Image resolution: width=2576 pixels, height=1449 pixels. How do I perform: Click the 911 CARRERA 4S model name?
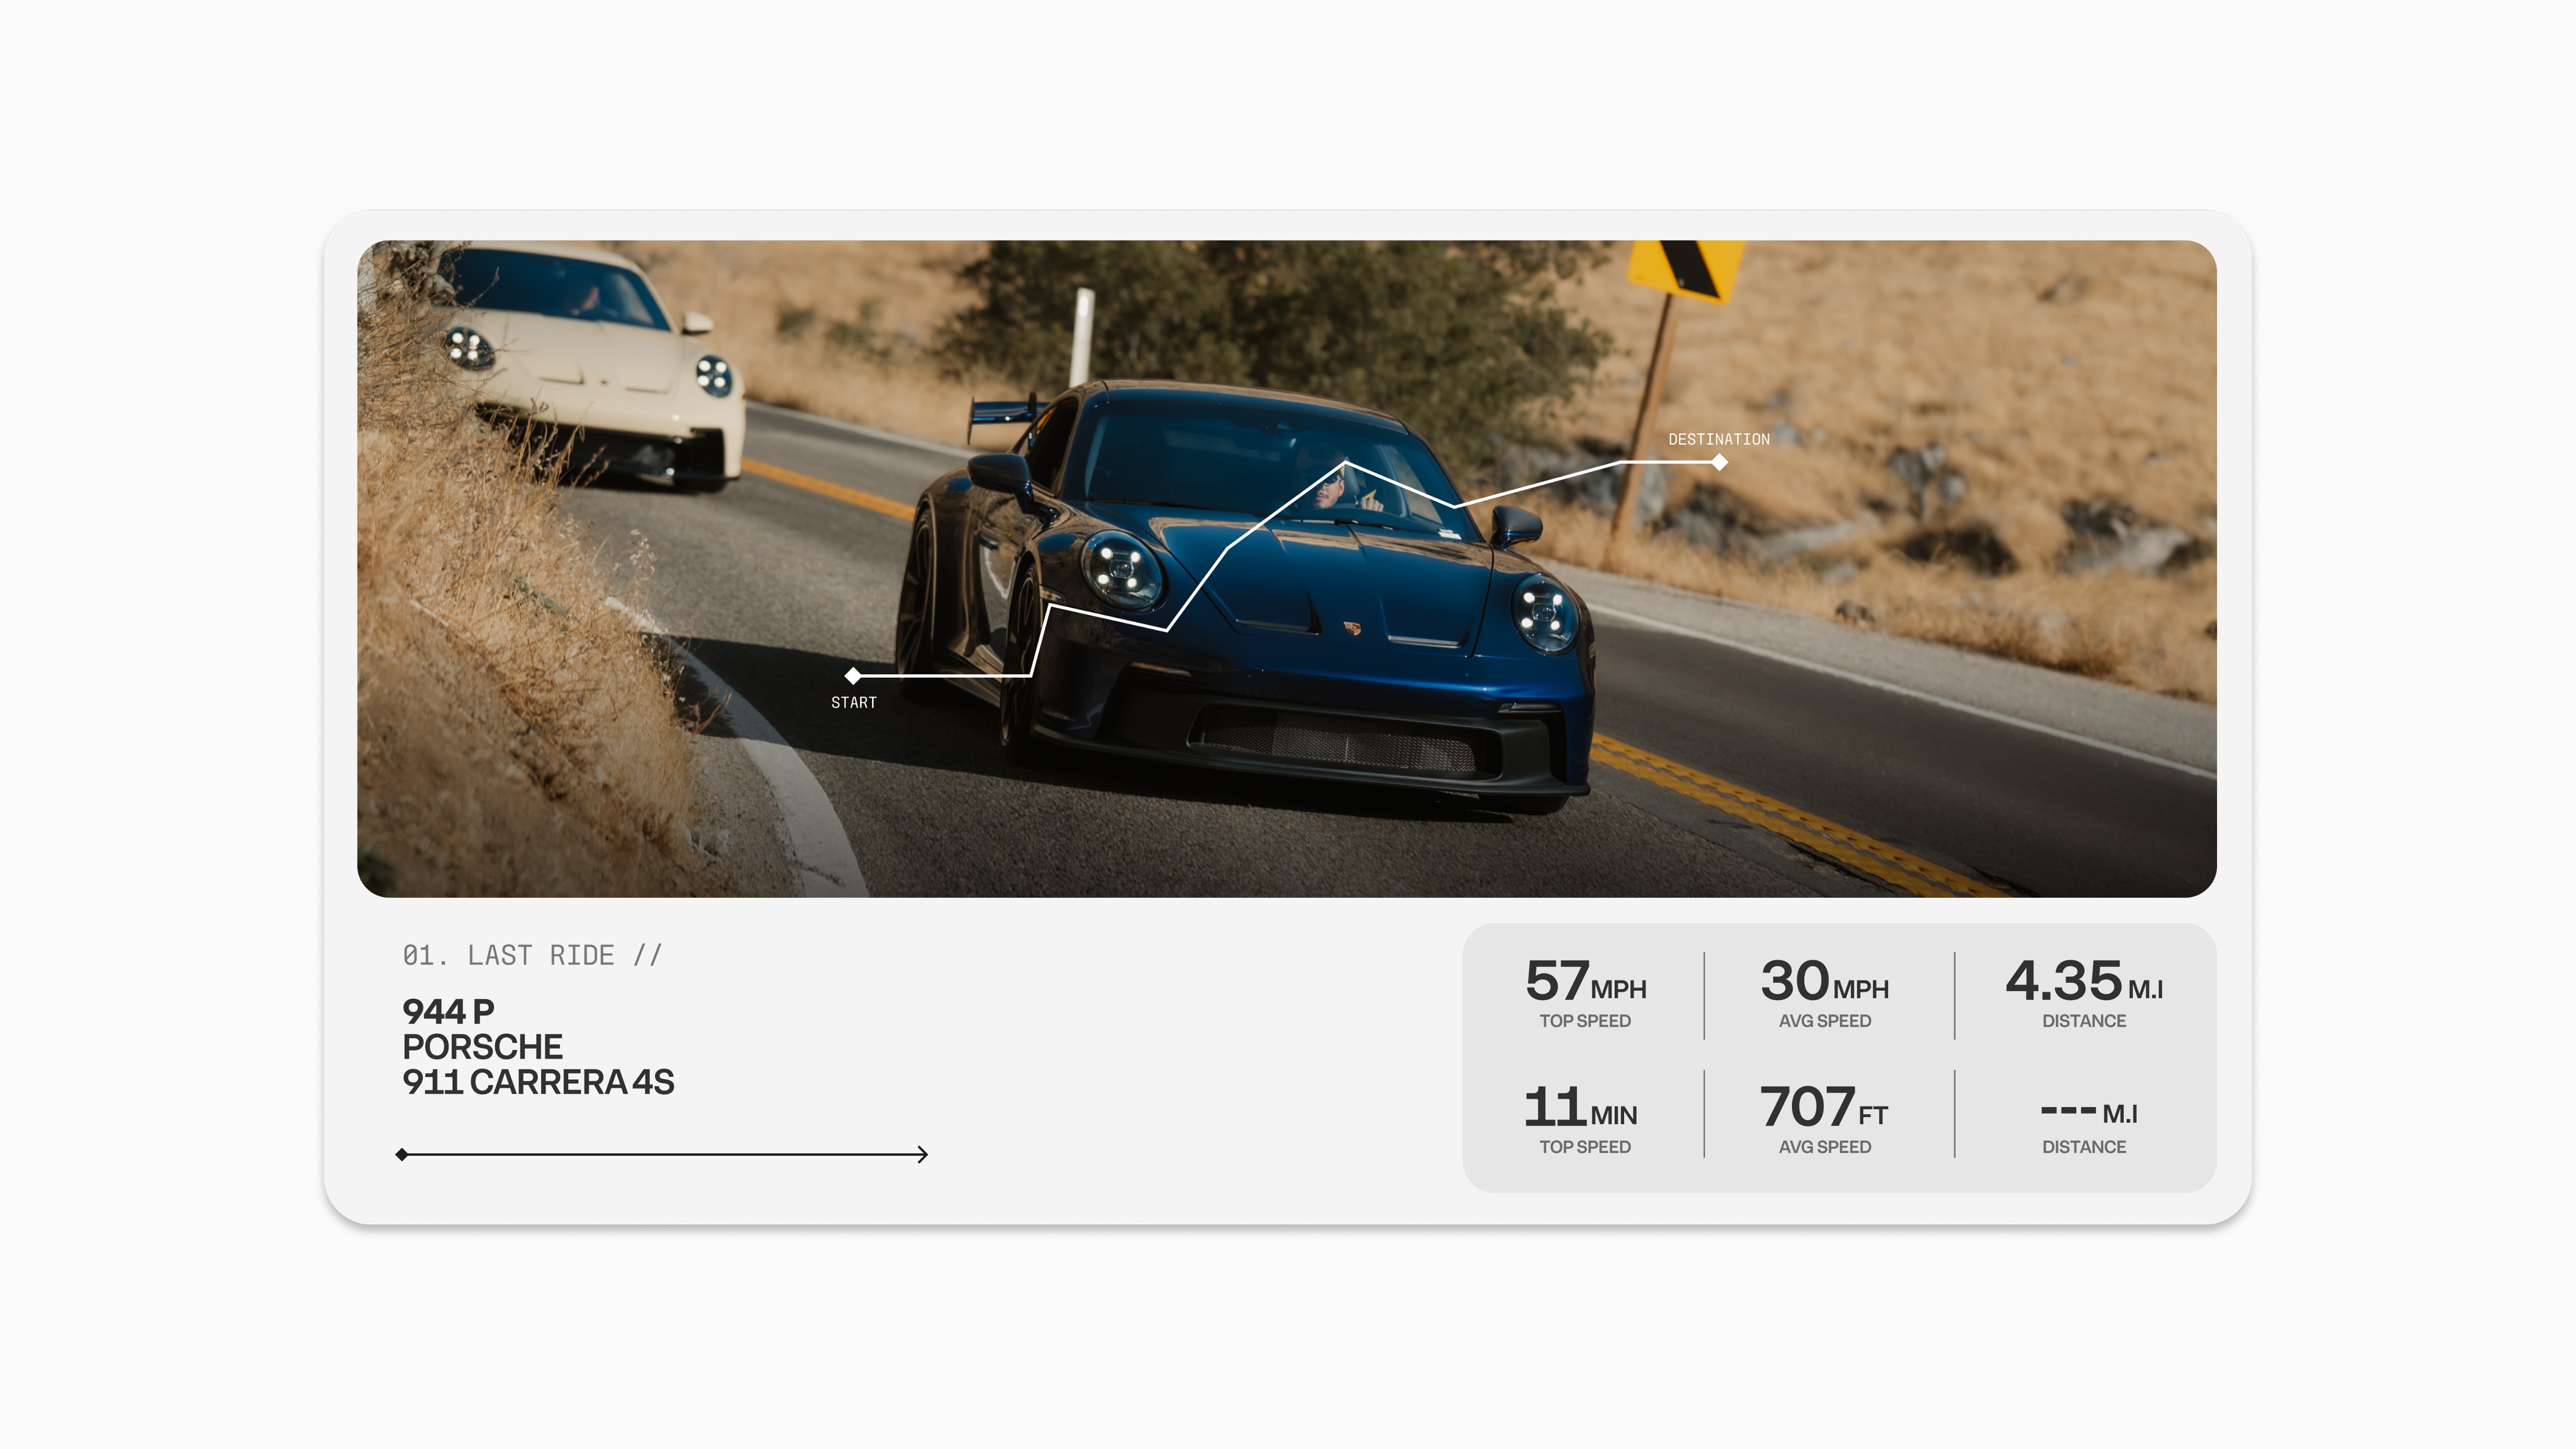click(x=538, y=1082)
